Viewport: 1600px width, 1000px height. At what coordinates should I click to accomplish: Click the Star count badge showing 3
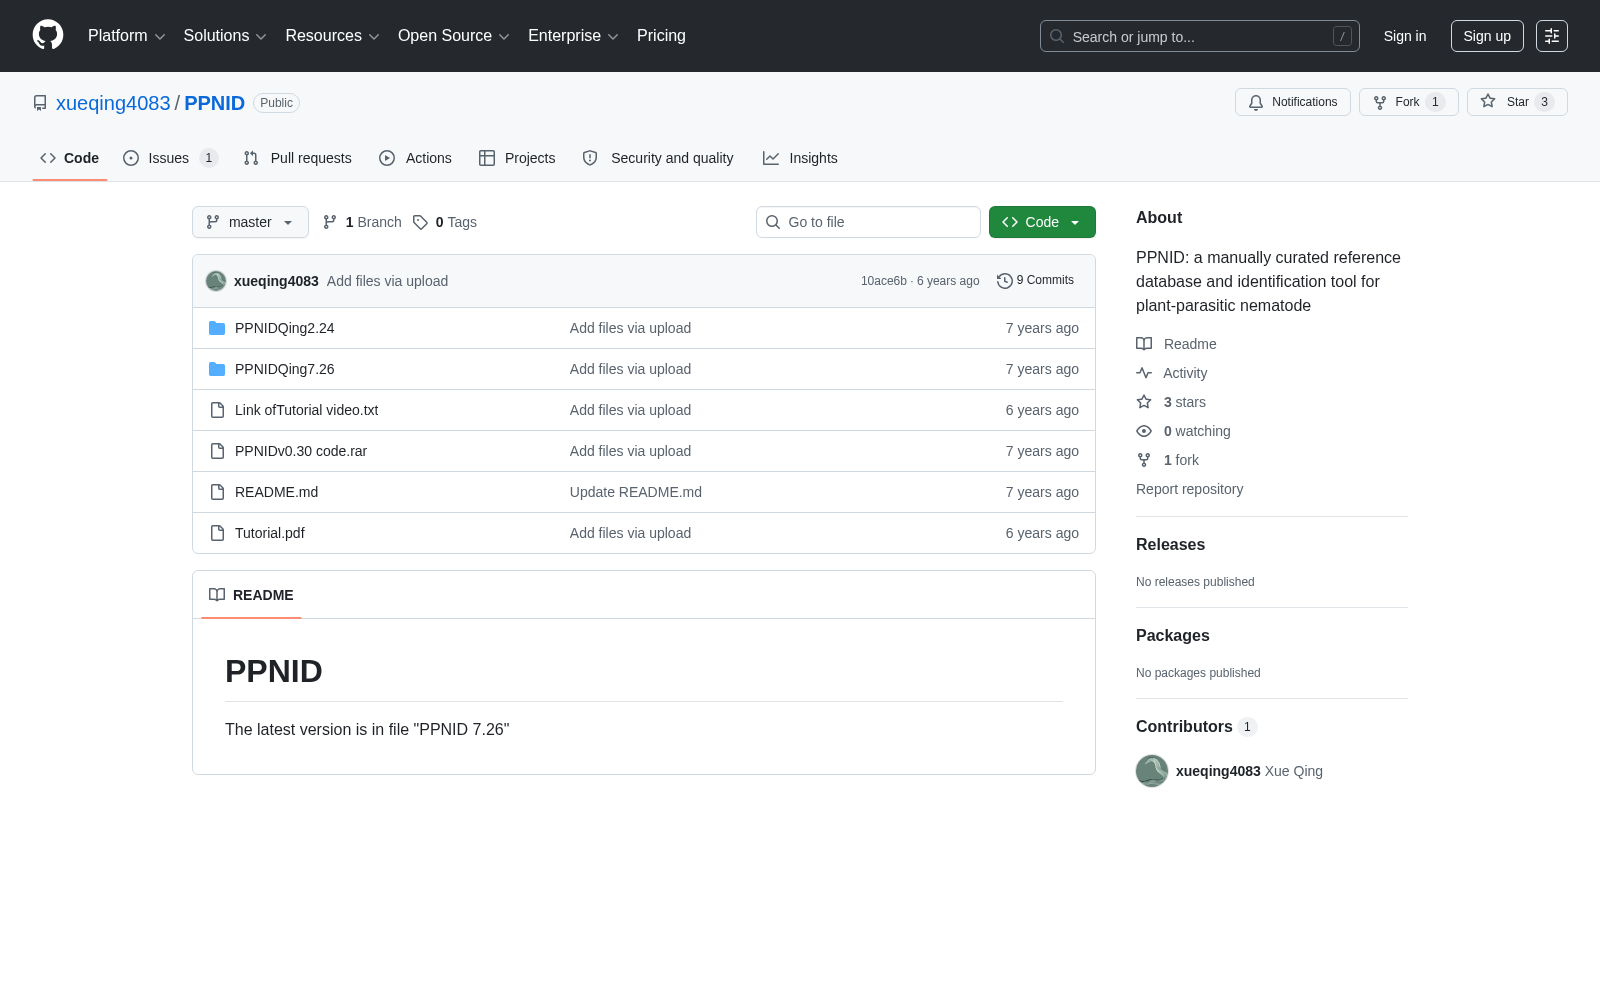point(1544,102)
